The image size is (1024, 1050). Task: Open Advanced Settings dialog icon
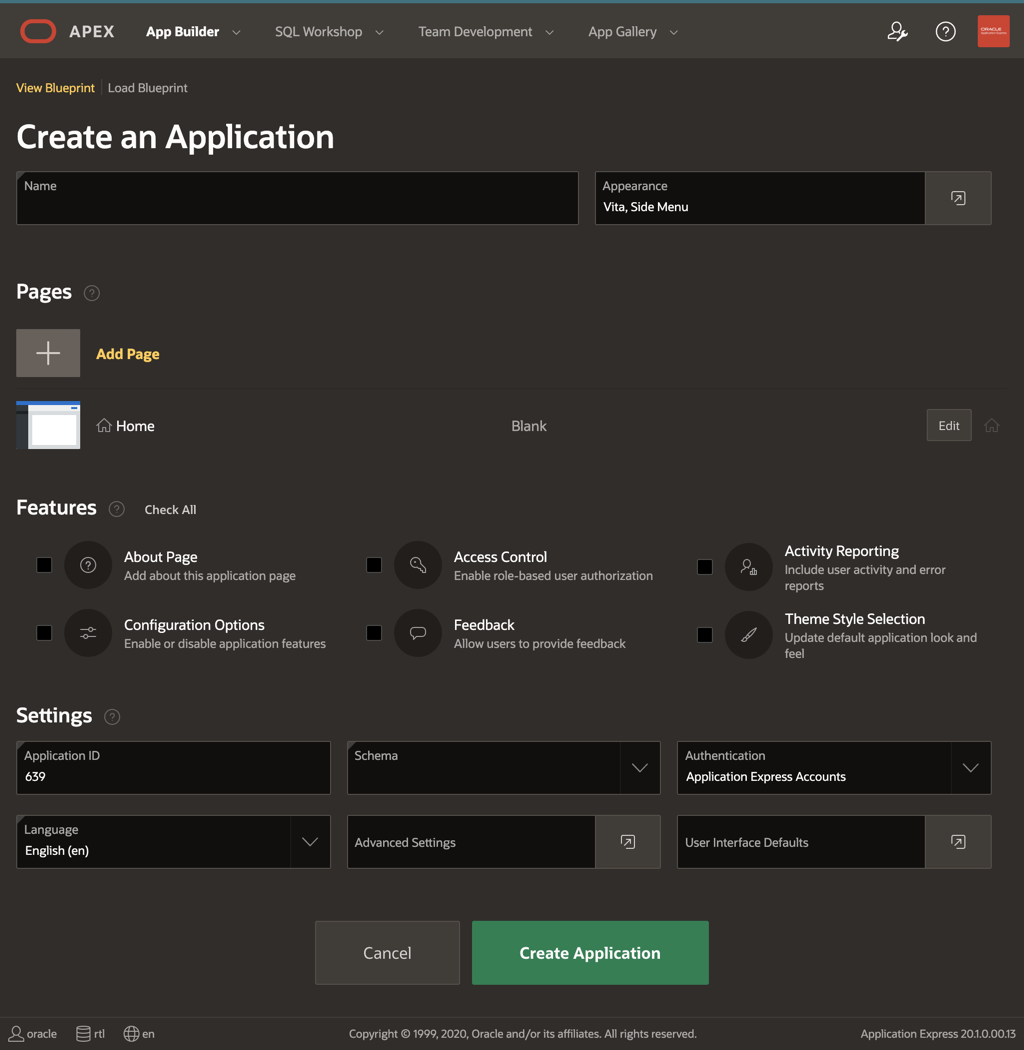point(627,842)
